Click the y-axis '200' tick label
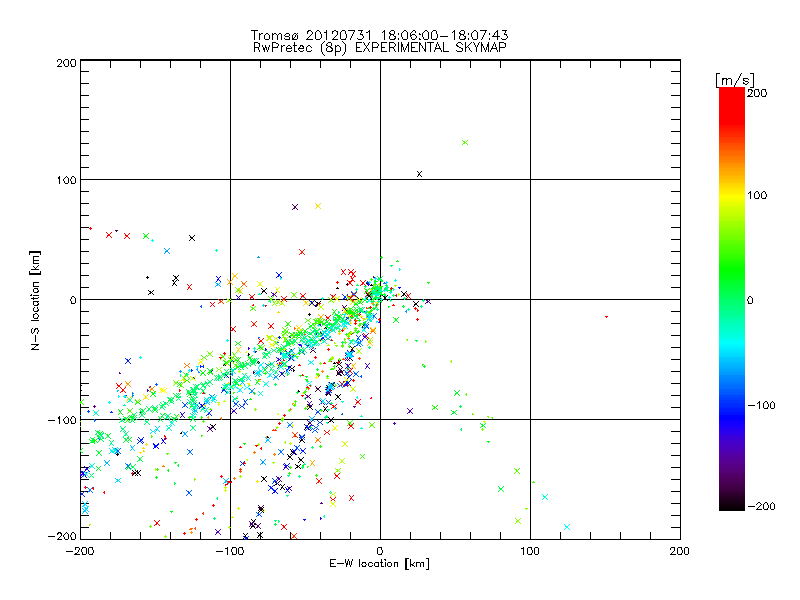This screenshot has height=600, width=800. 66,63
